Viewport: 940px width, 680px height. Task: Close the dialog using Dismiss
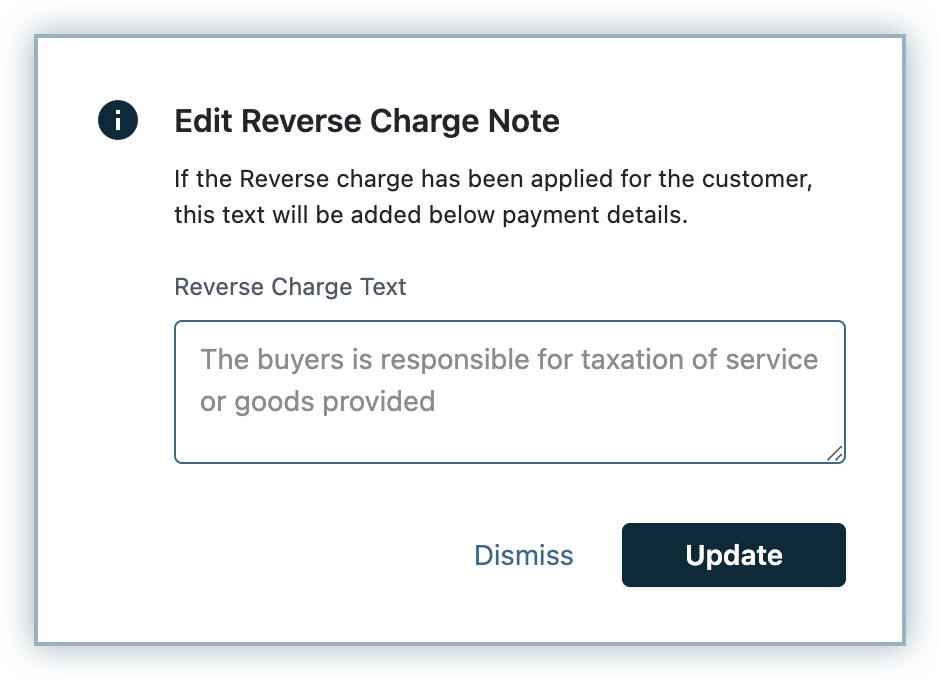[x=523, y=555]
